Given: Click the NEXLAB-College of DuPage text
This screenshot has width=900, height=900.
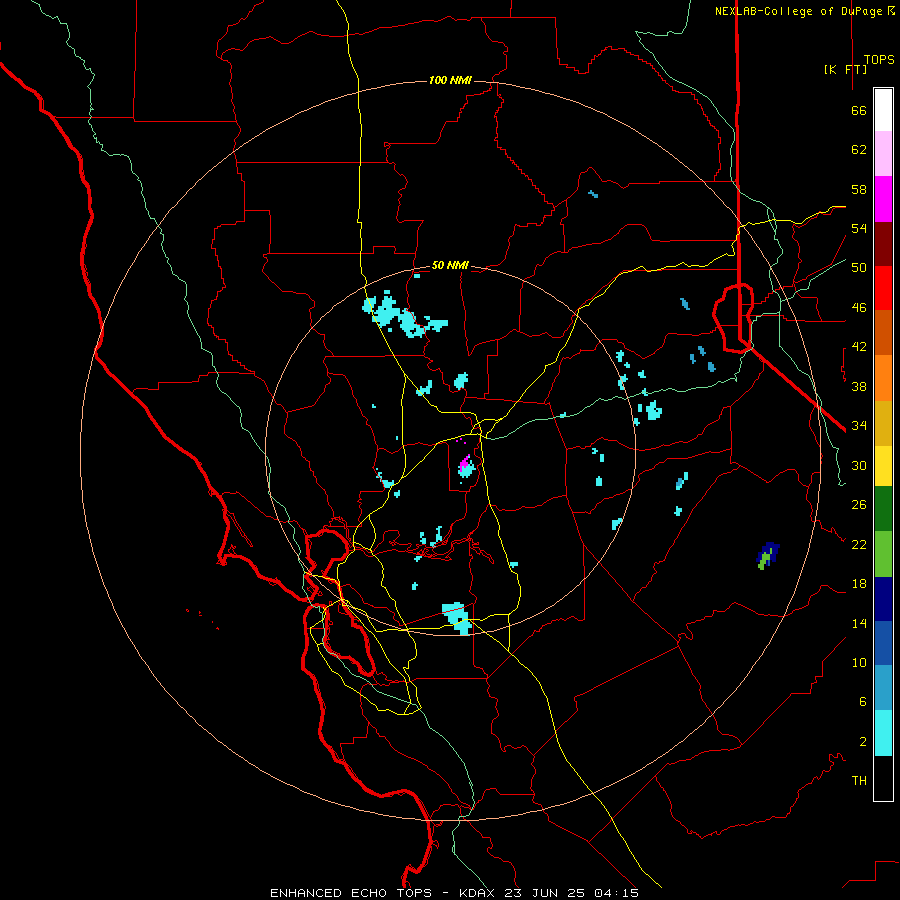Looking at the screenshot, I should [798, 11].
